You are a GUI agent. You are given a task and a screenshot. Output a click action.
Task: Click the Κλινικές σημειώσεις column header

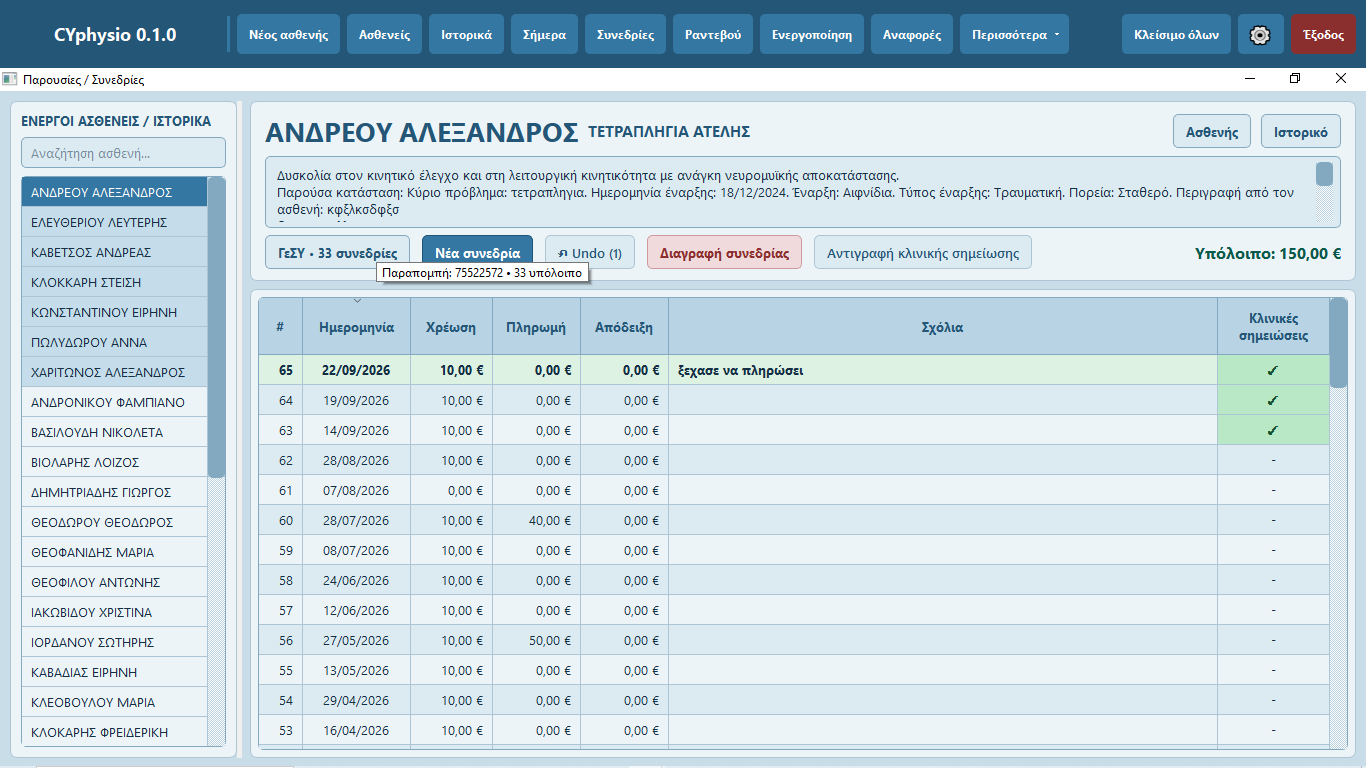(1273, 327)
